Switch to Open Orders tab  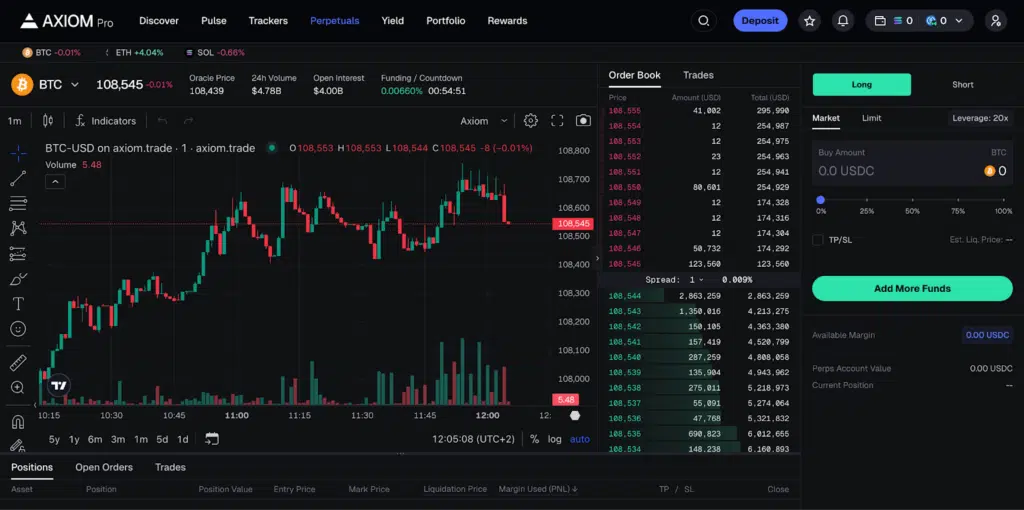(x=104, y=467)
